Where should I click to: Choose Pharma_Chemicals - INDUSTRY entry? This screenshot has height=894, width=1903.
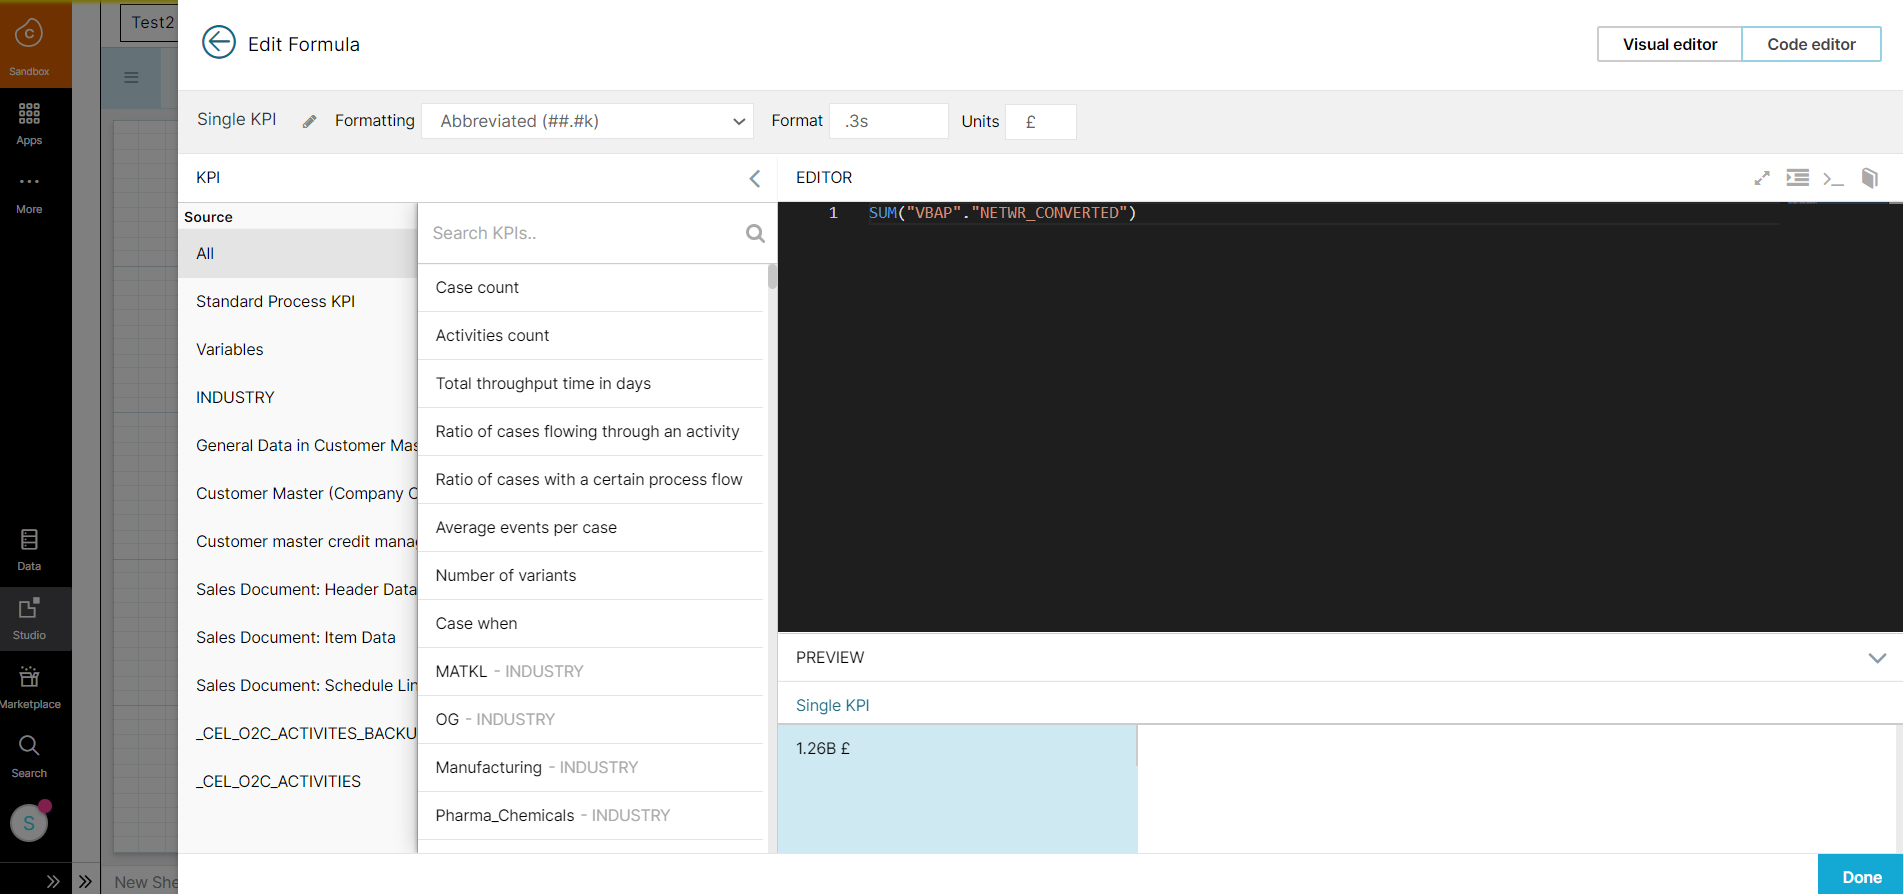coord(591,815)
